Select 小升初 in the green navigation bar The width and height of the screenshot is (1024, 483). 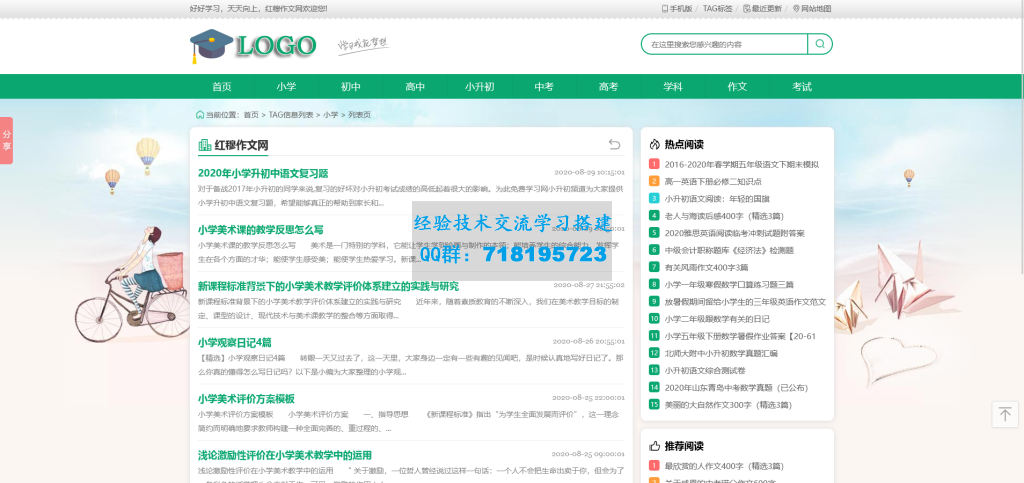pyautogui.click(x=479, y=87)
